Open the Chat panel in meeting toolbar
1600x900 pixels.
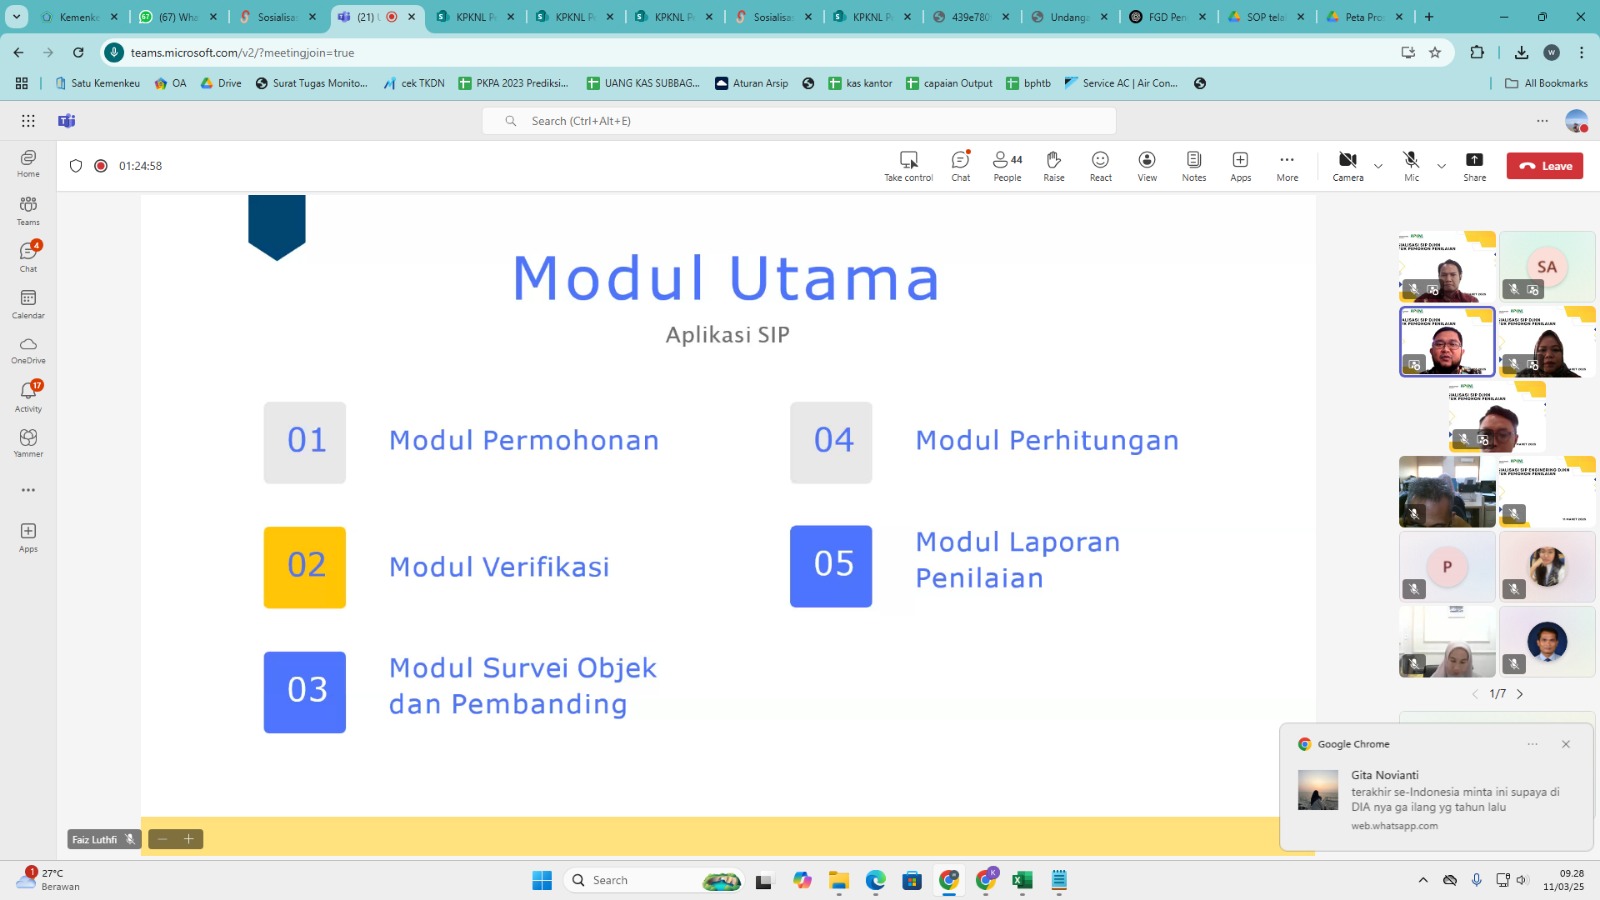(960, 165)
